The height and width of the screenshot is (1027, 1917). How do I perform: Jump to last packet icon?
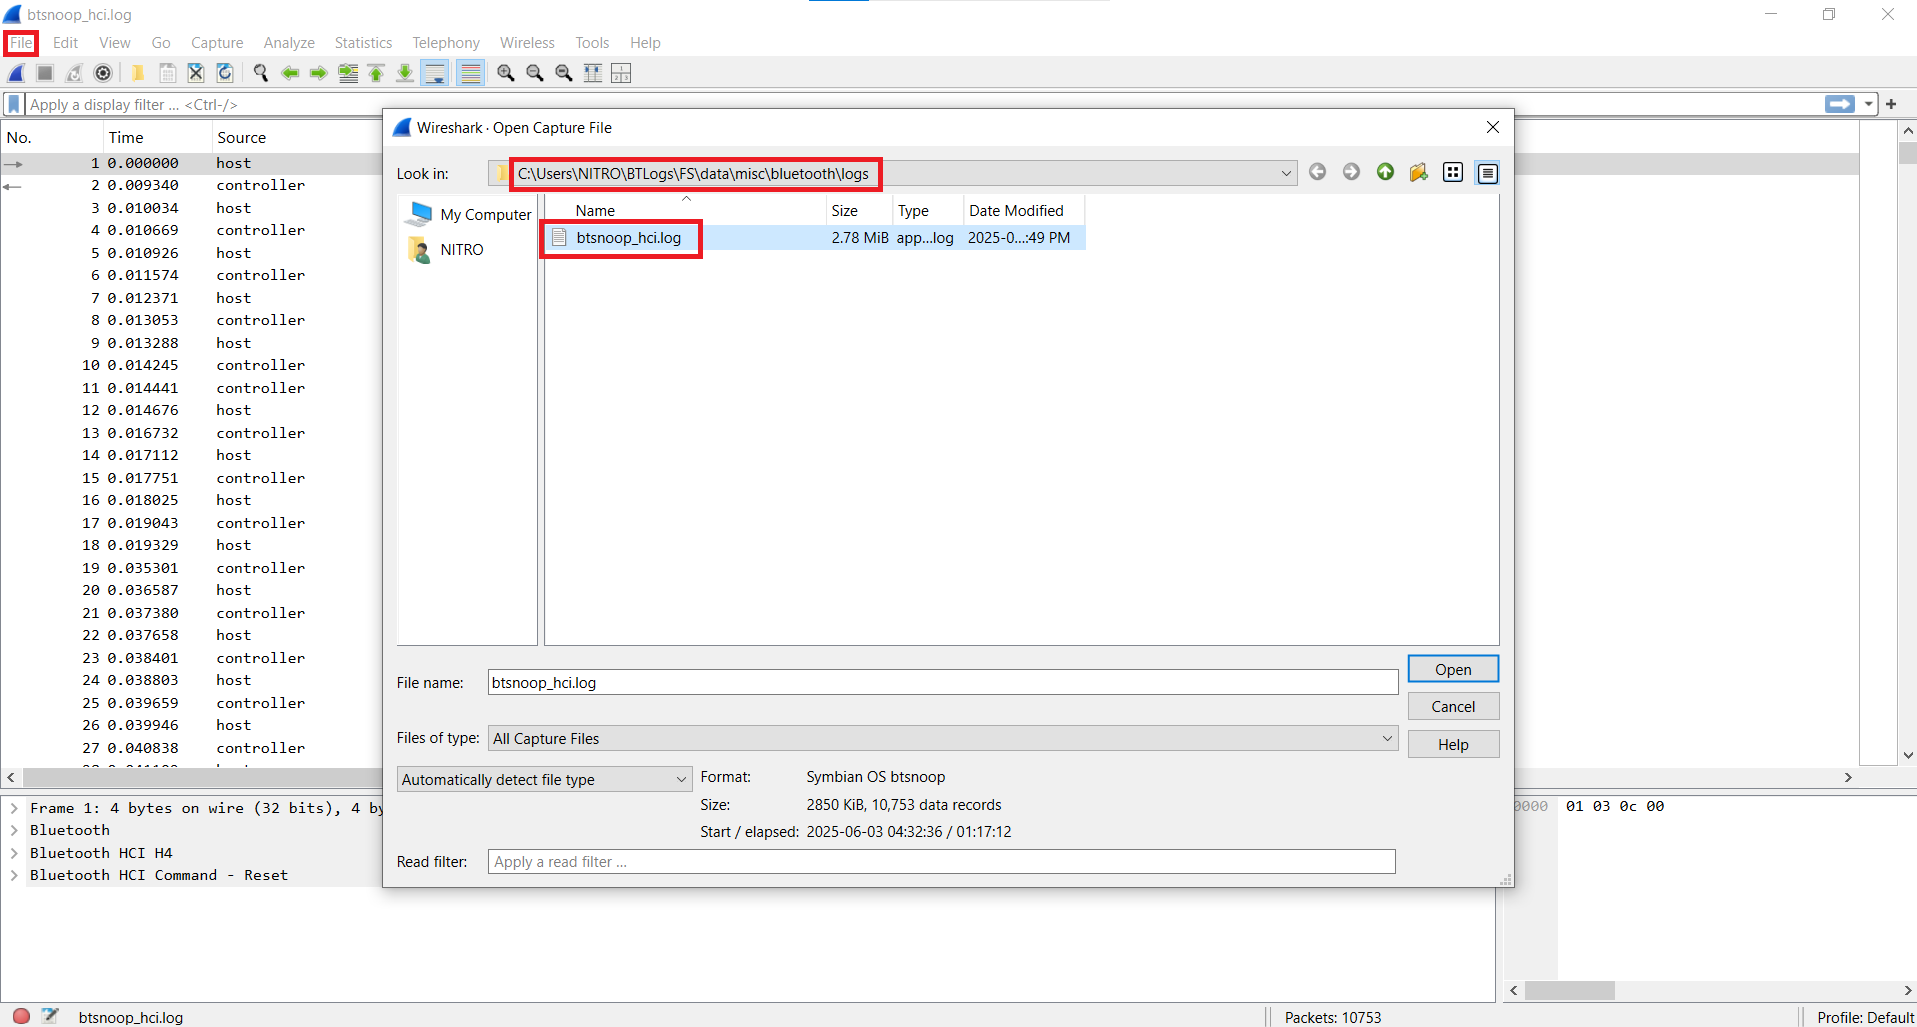coord(405,73)
